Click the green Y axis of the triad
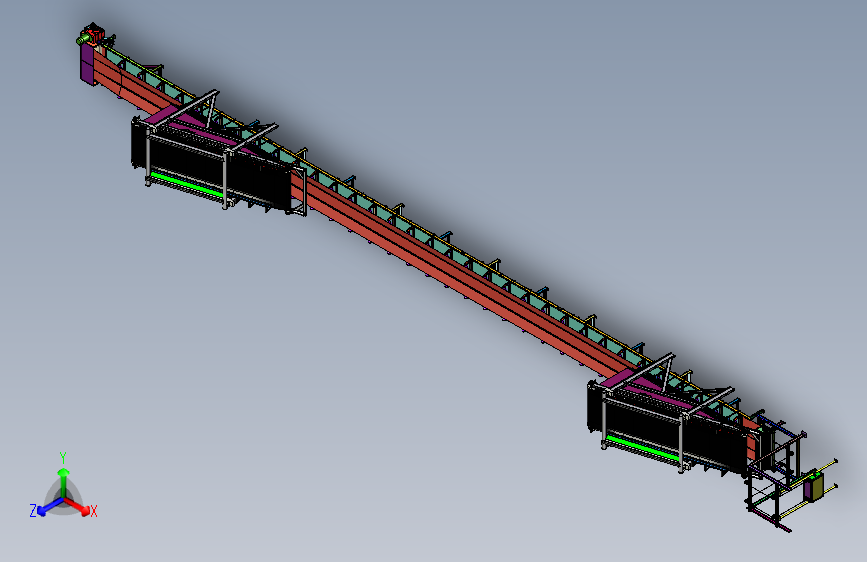867x562 pixels. (64, 481)
